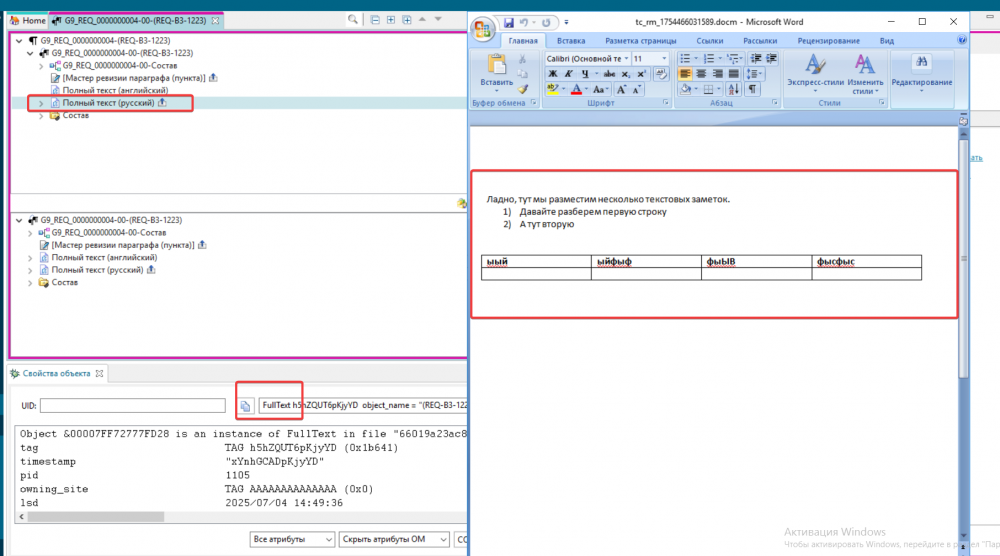The width and height of the screenshot is (1000, 556).
Task: Open the Aa change case button
Action: coord(600,90)
